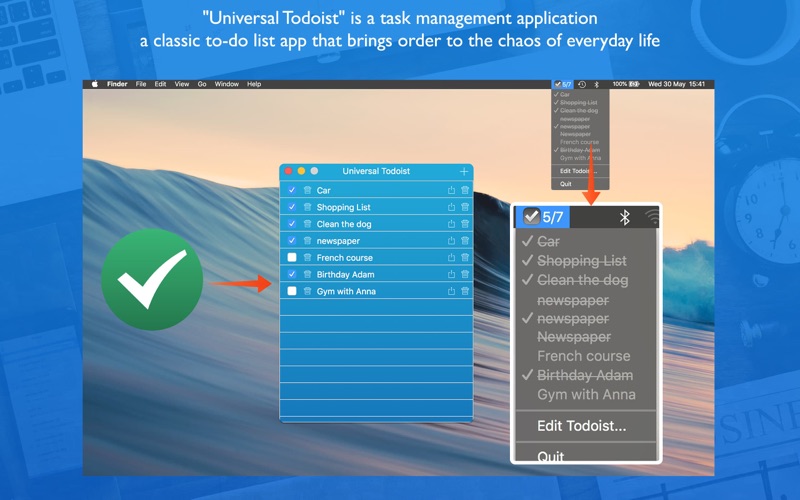Click the right trash icon on newspaper row

point(465,241)
